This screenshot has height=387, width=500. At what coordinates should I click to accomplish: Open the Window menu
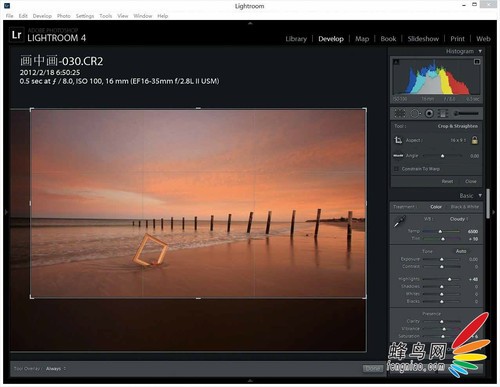click(x=143, y=16)
